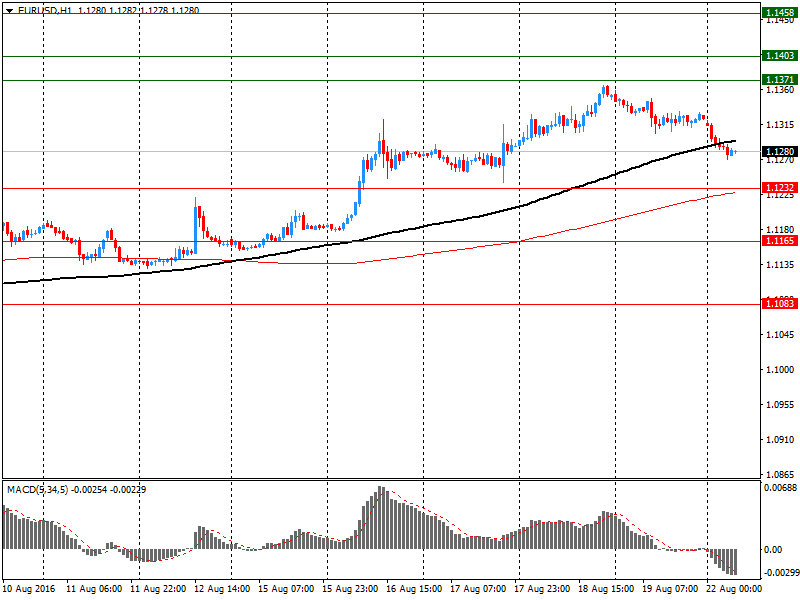The width and height of the screenshot is (800, 600).
Task: Click the 15 Aug 07:00 time label
Action: click(286, 589)
